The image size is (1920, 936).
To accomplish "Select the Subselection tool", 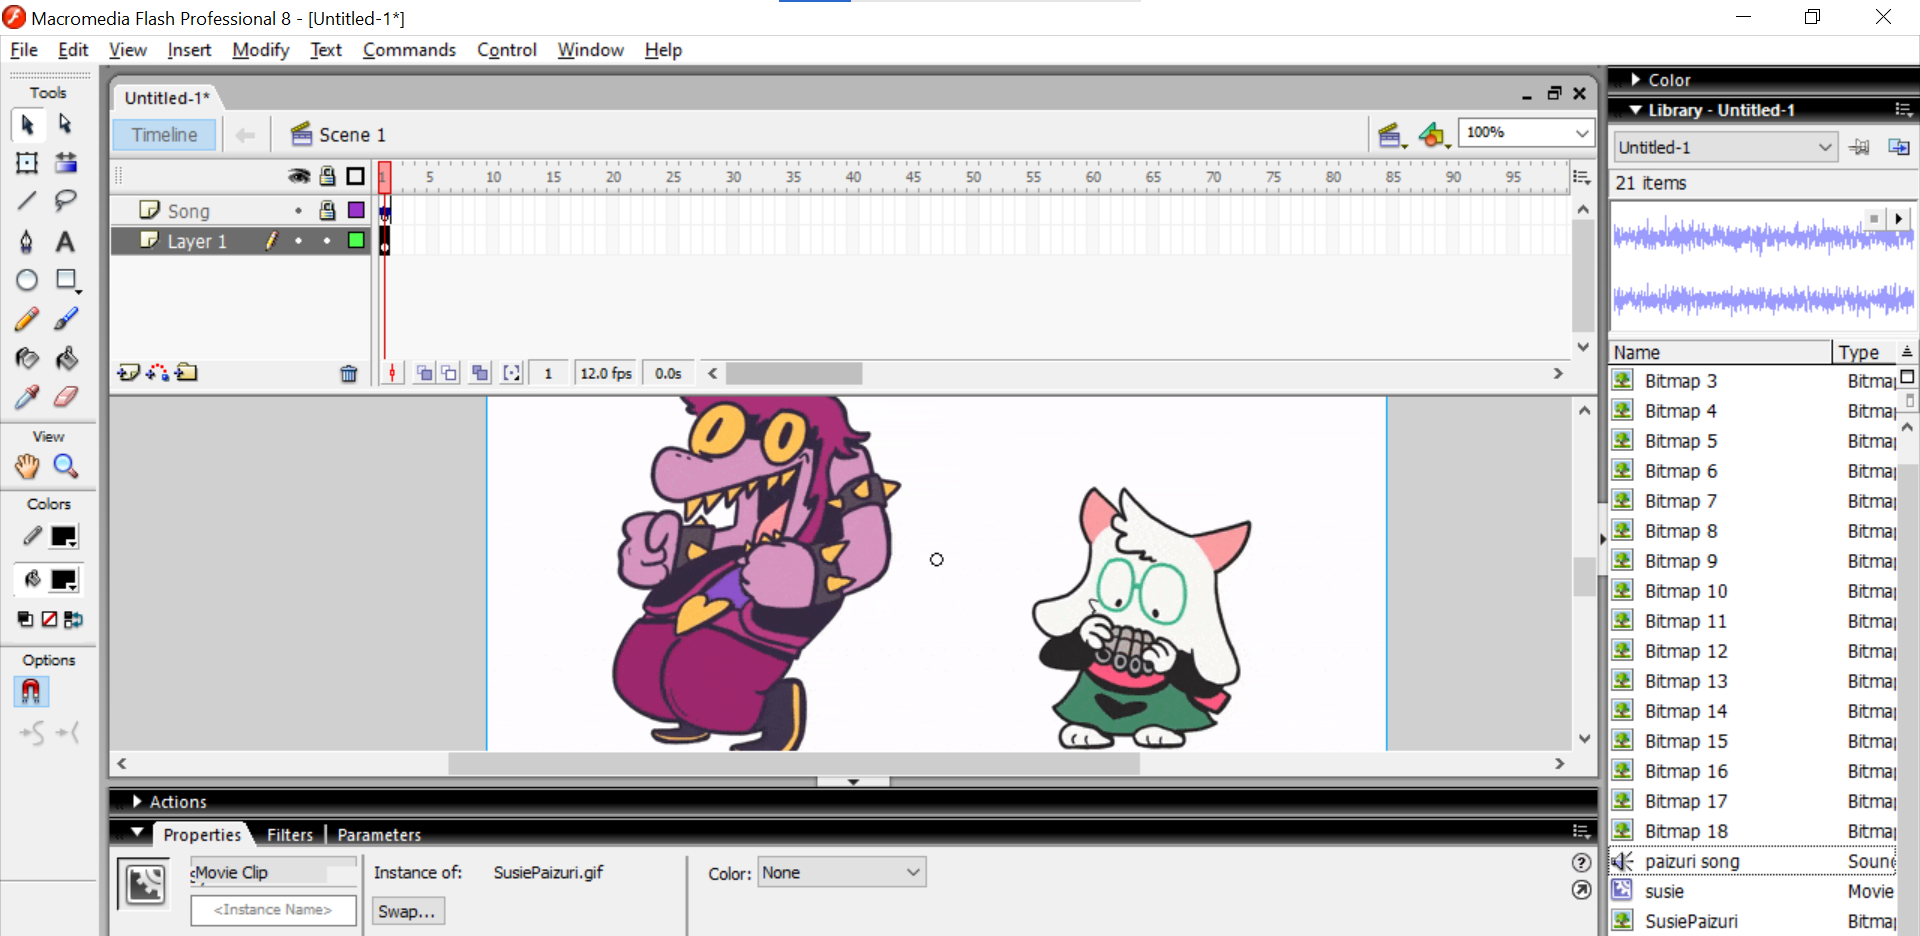I will tap(65, 124).
